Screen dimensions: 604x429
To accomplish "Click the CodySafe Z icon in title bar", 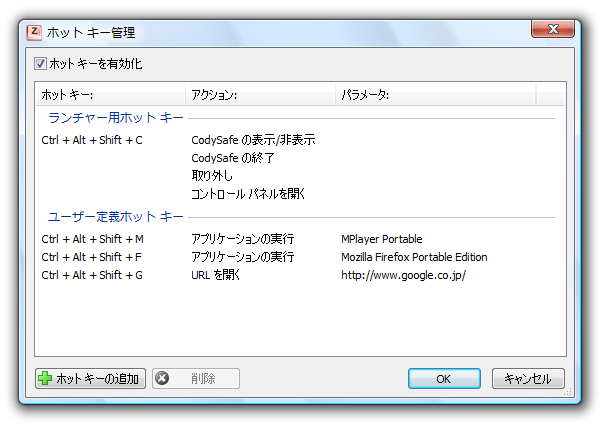I will click(34, 32).
